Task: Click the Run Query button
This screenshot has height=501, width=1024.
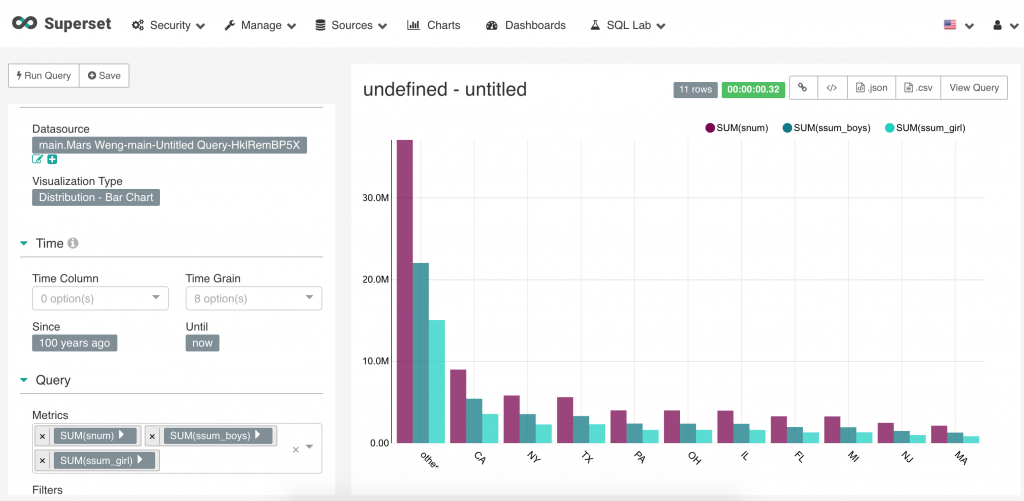Action: (44, 76)
